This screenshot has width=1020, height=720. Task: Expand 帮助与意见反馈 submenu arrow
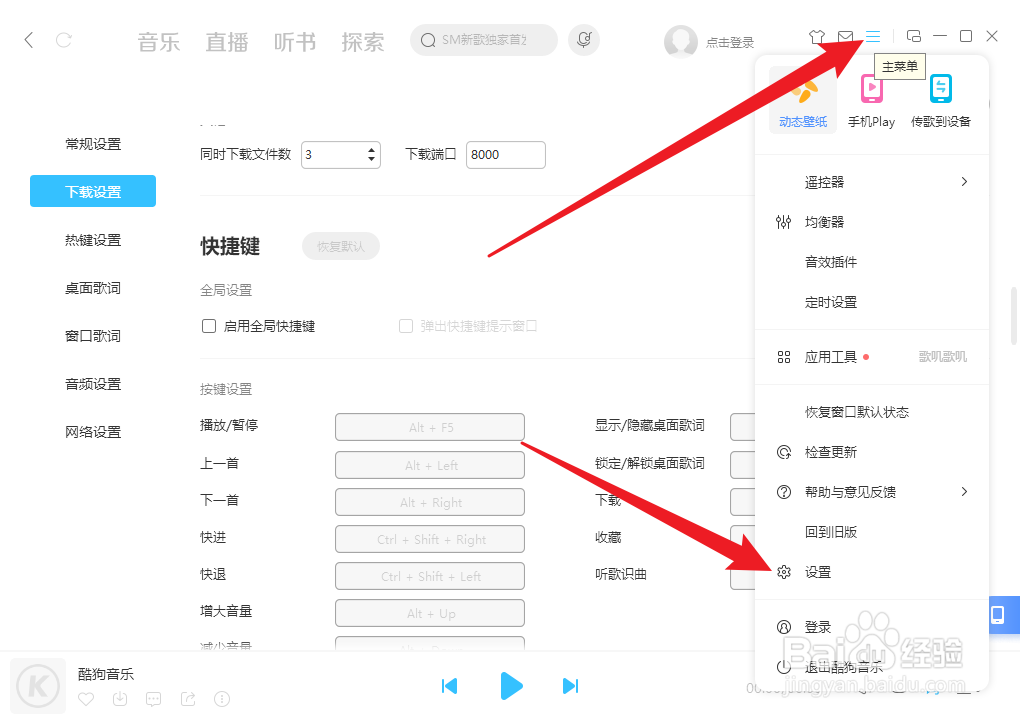[x=964, y=492]
